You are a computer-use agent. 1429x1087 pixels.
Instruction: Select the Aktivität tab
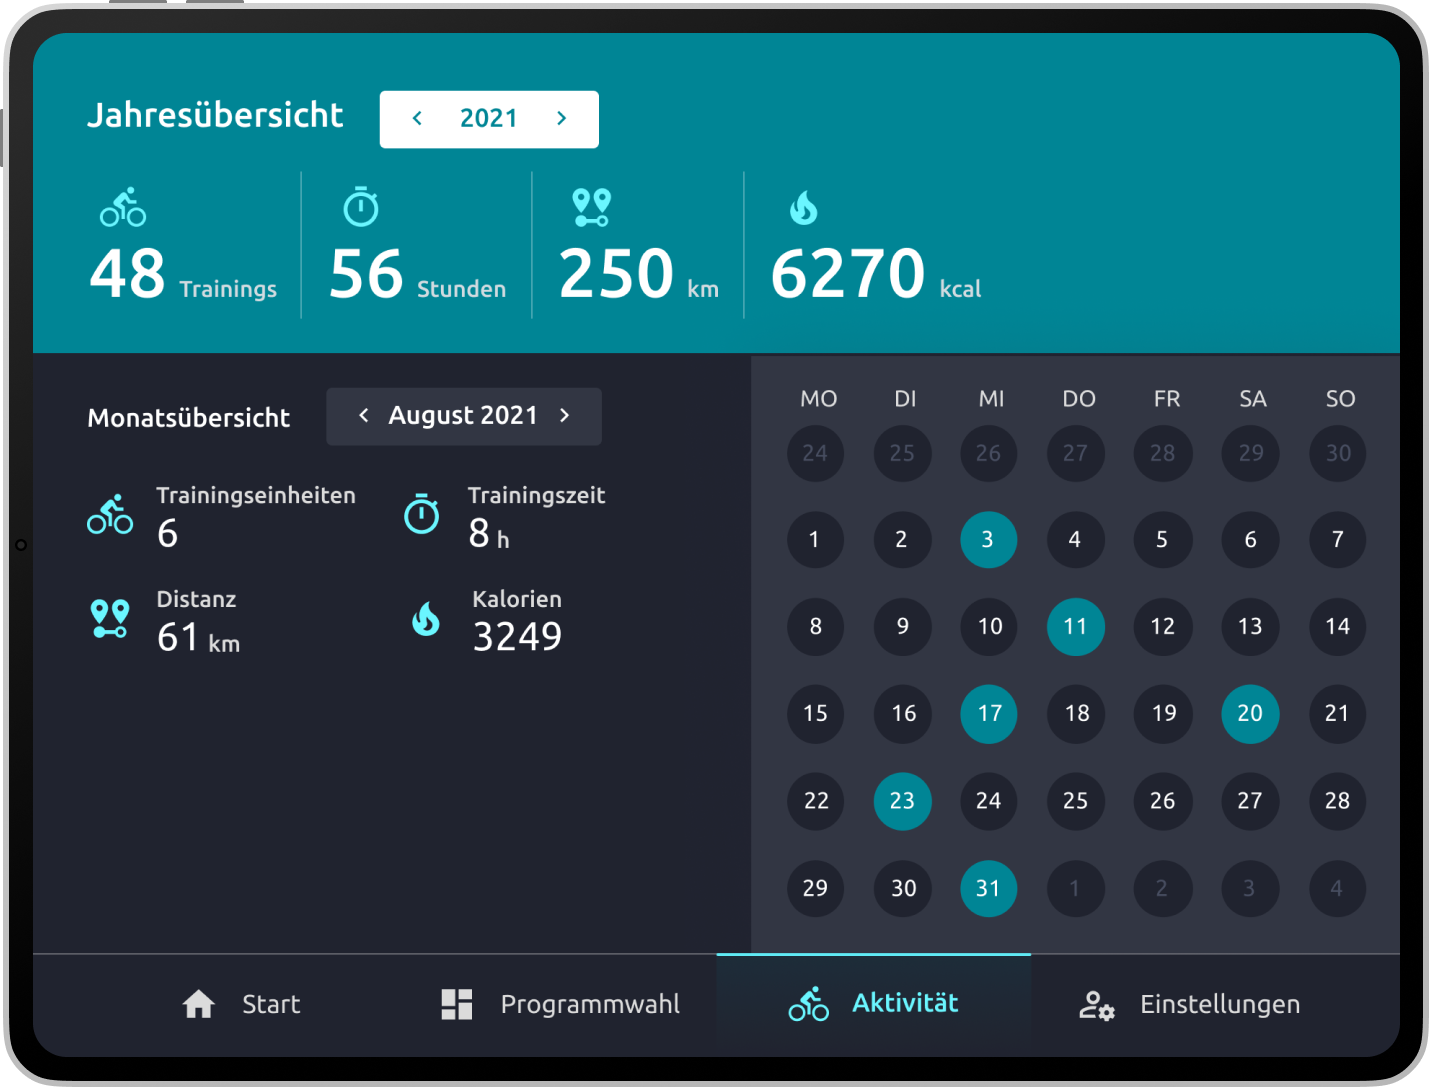[873, 1004]
